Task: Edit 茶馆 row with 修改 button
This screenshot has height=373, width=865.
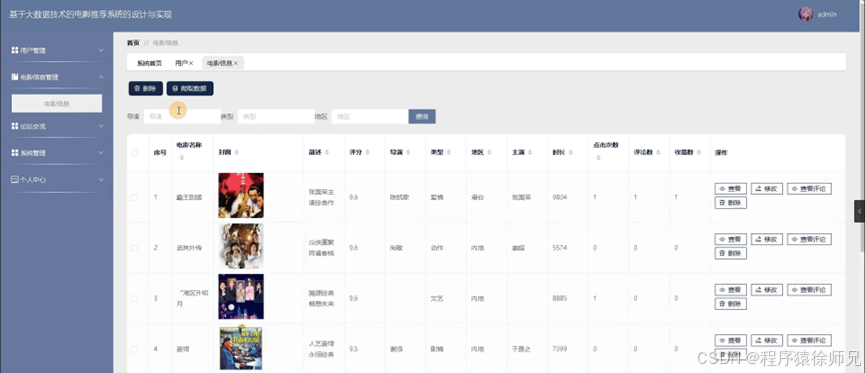Action: point(766,340)
